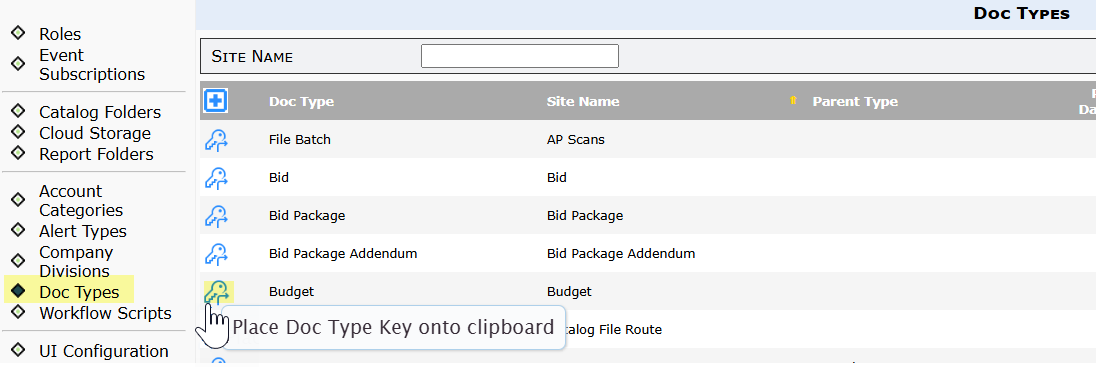The width and height of the screenshot is (1096, 367).
Task: Open UI Configuration
Action: pyautogui.click(x=103, y=352)
